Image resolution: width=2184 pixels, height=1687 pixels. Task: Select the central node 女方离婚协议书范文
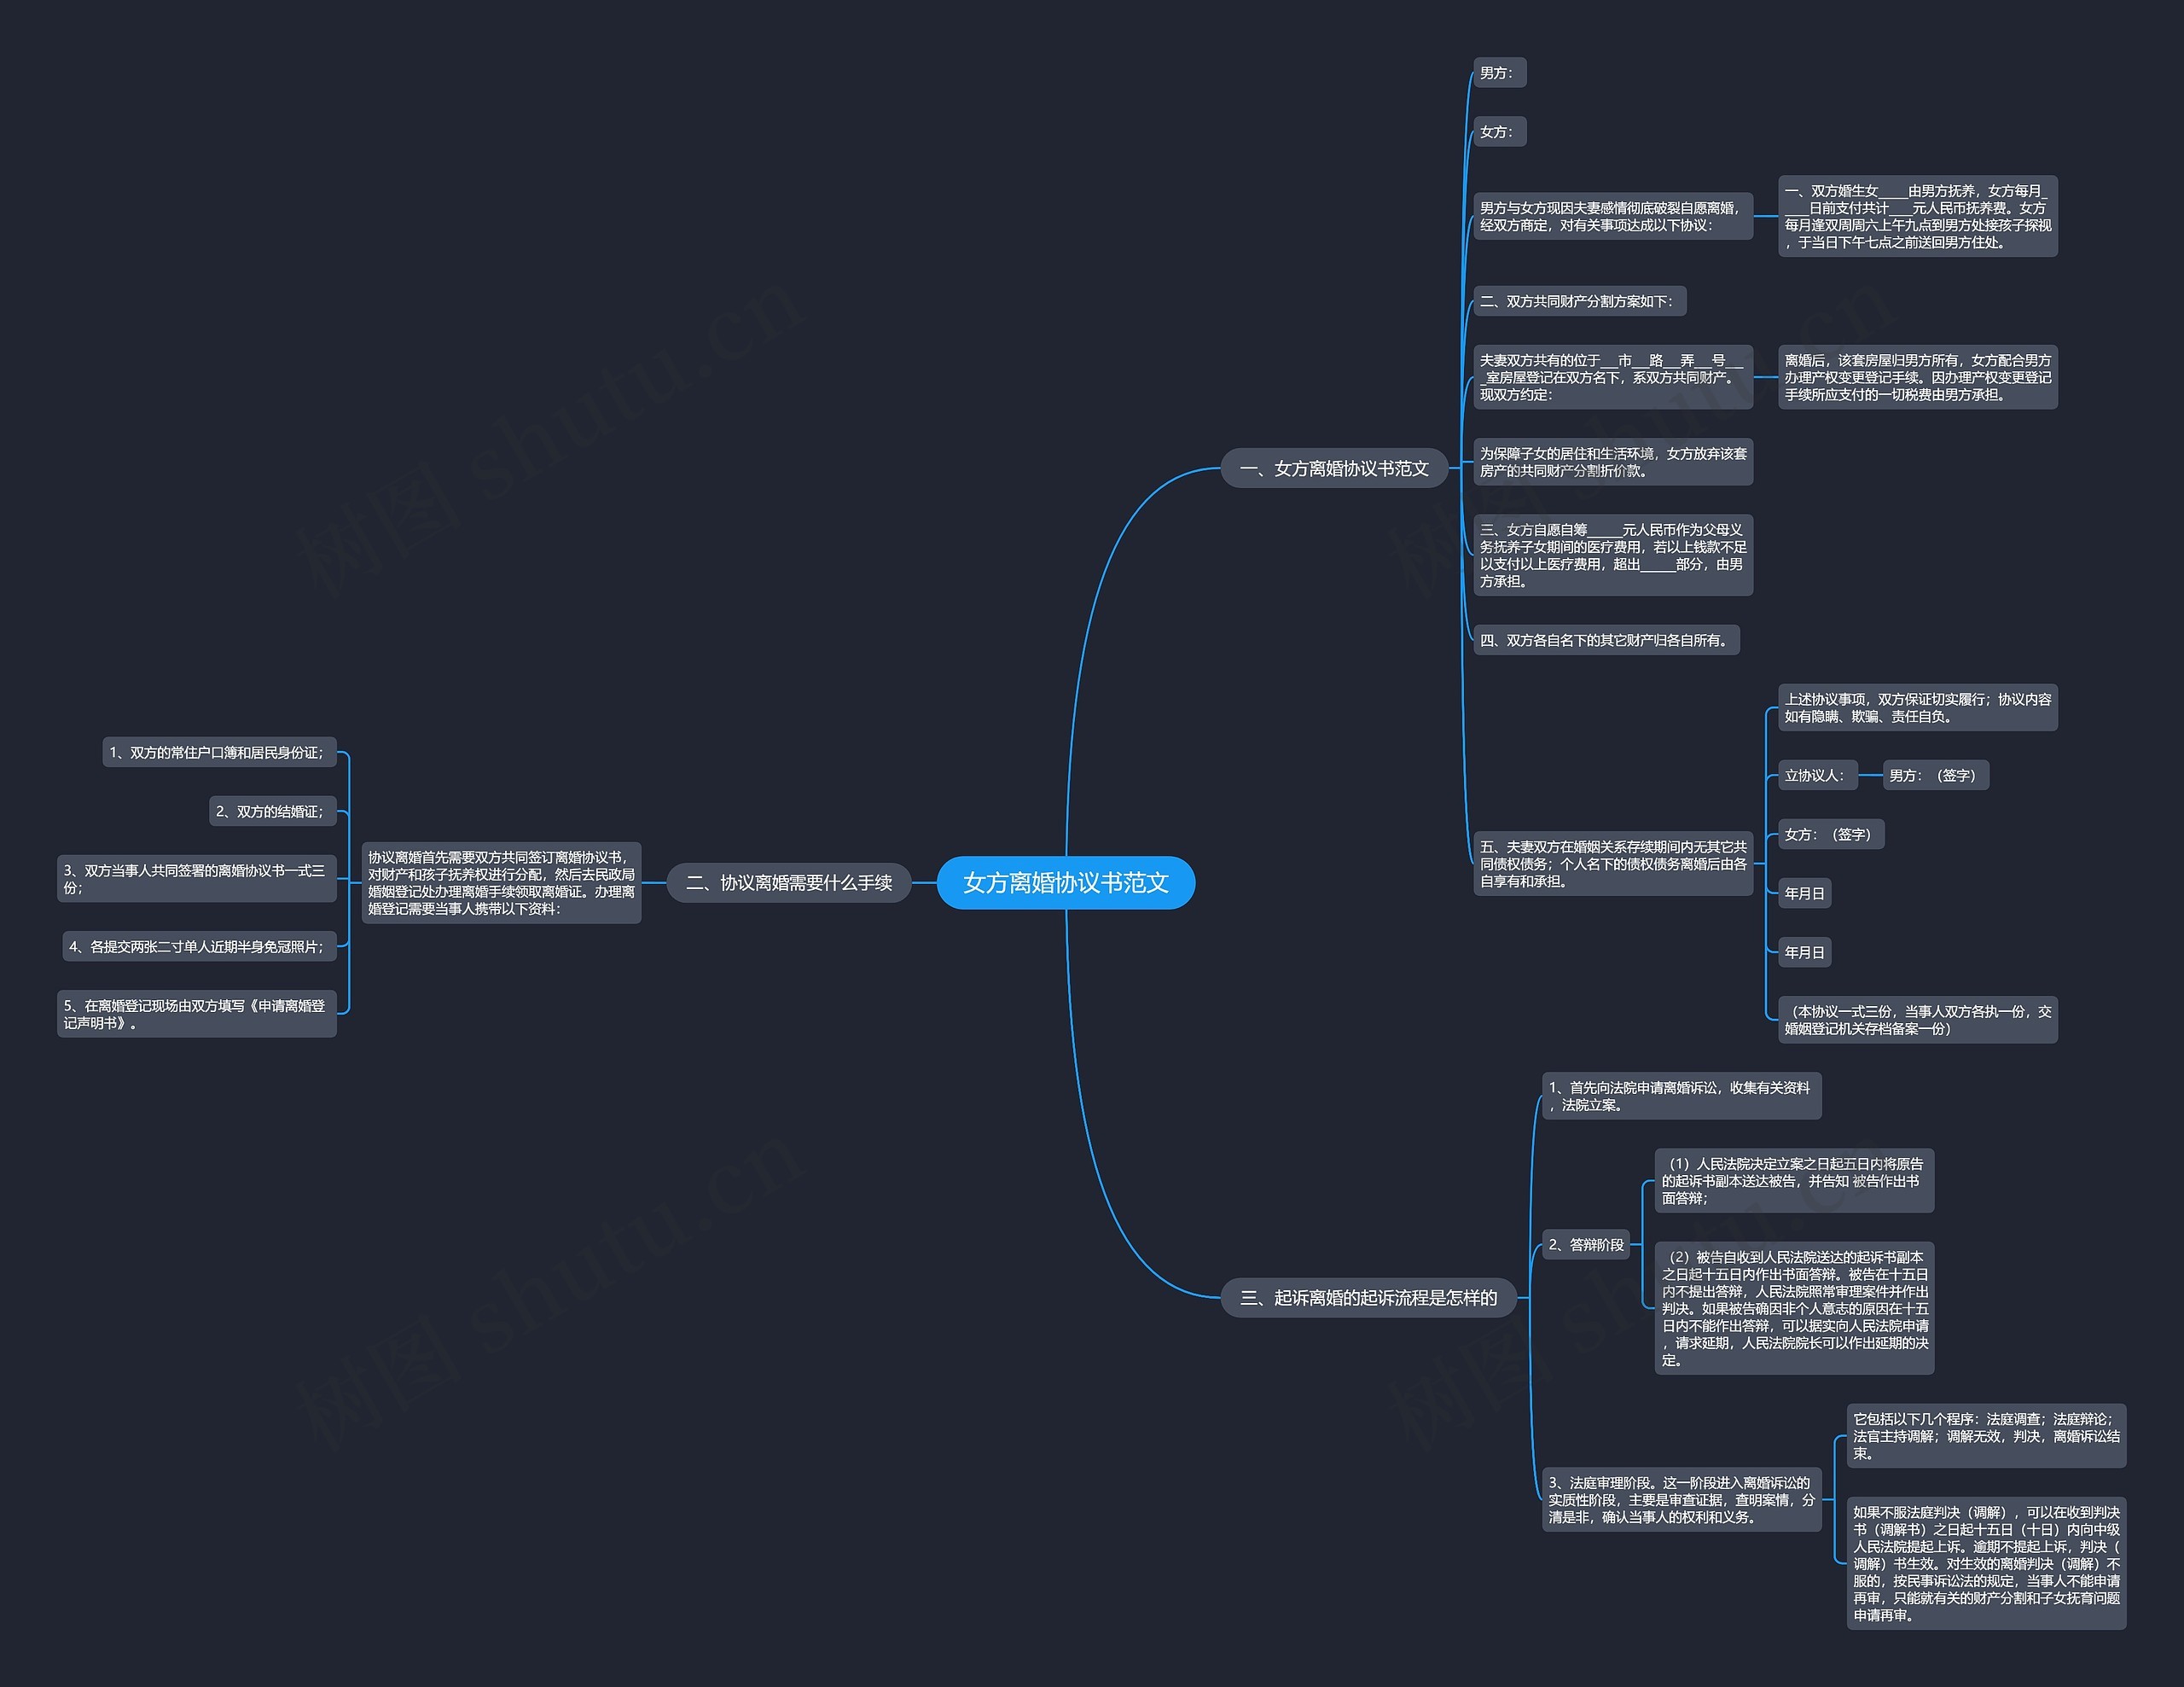click(1066, 882)
